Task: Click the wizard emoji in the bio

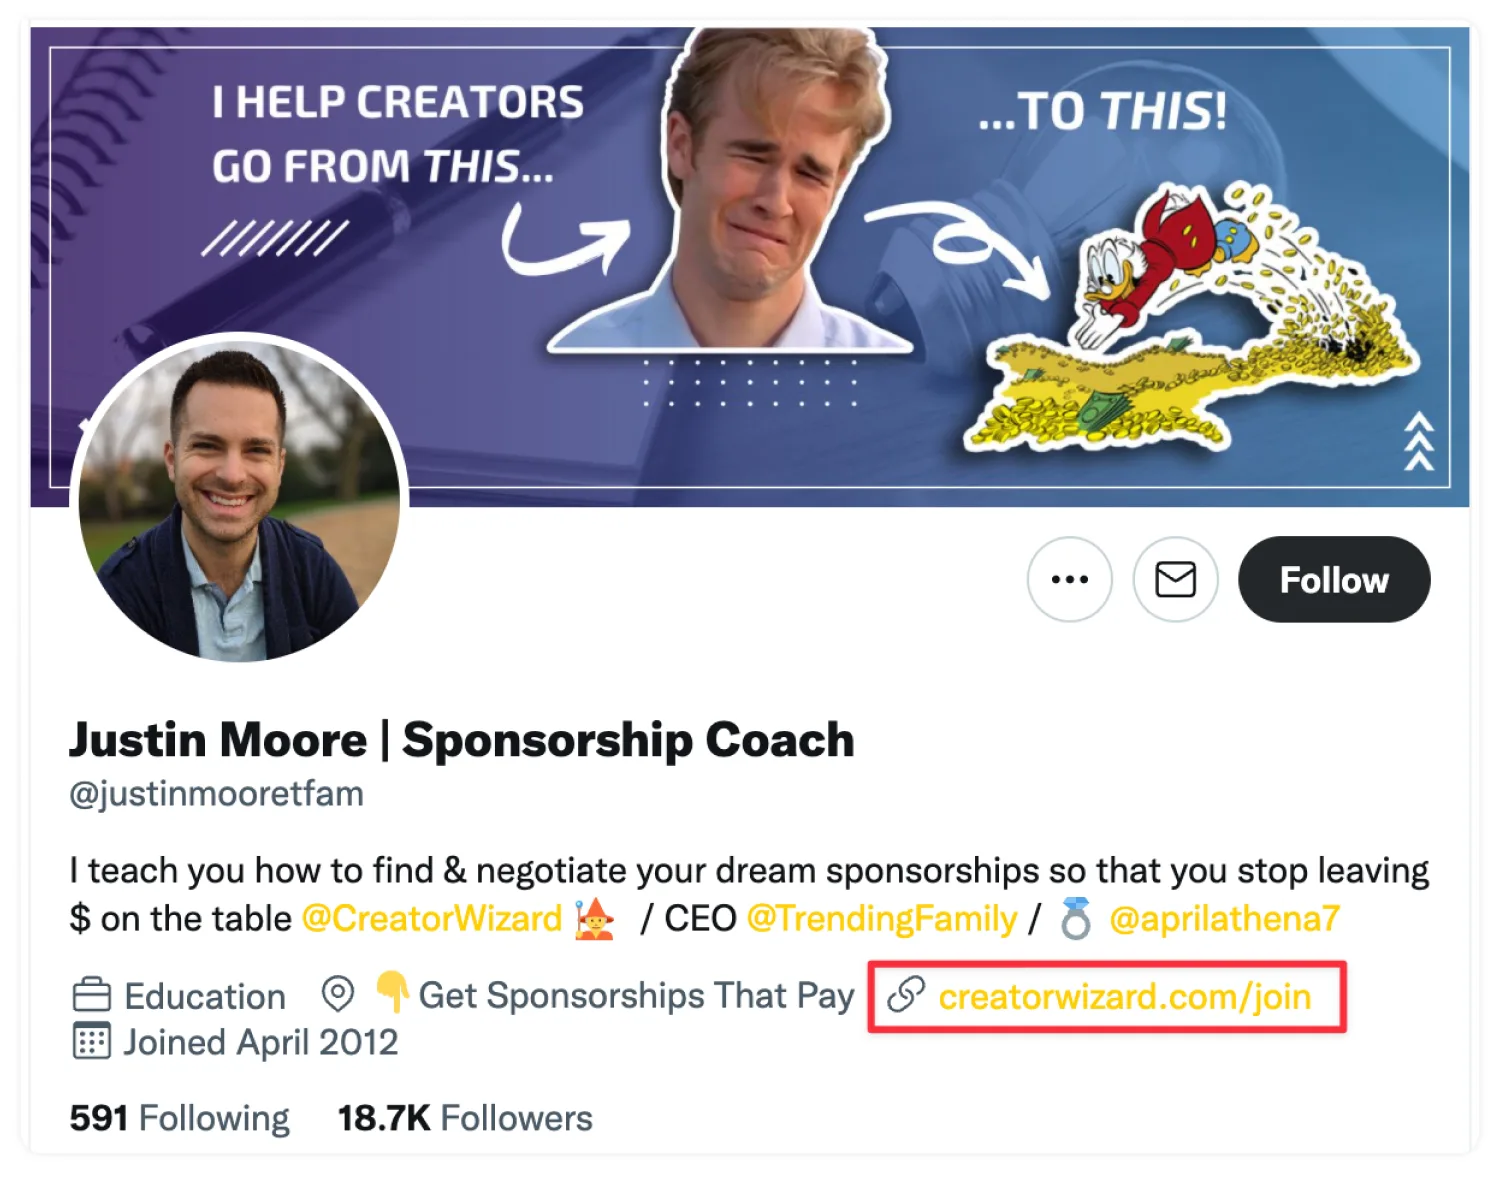Action: pyautogui.click(x=595, y=918)
